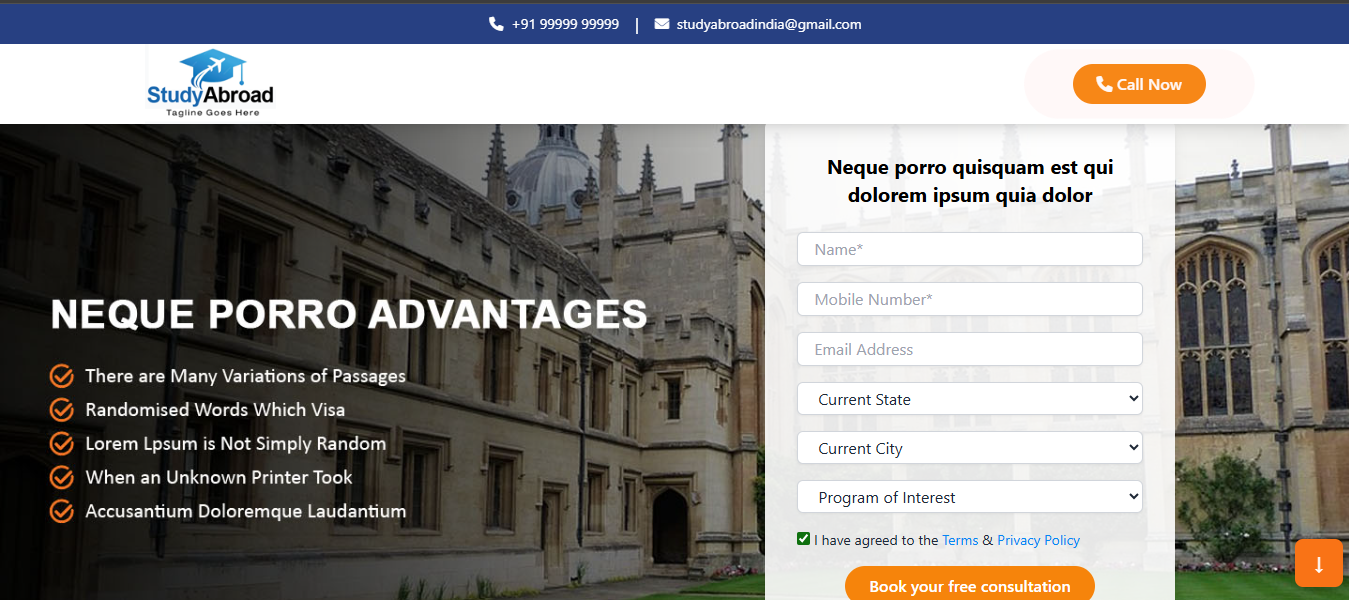Click checkmark icon beside 'When an Unknown Printer'
Viewport: 1349px width, 600px height.
click(x=62, y=478)
